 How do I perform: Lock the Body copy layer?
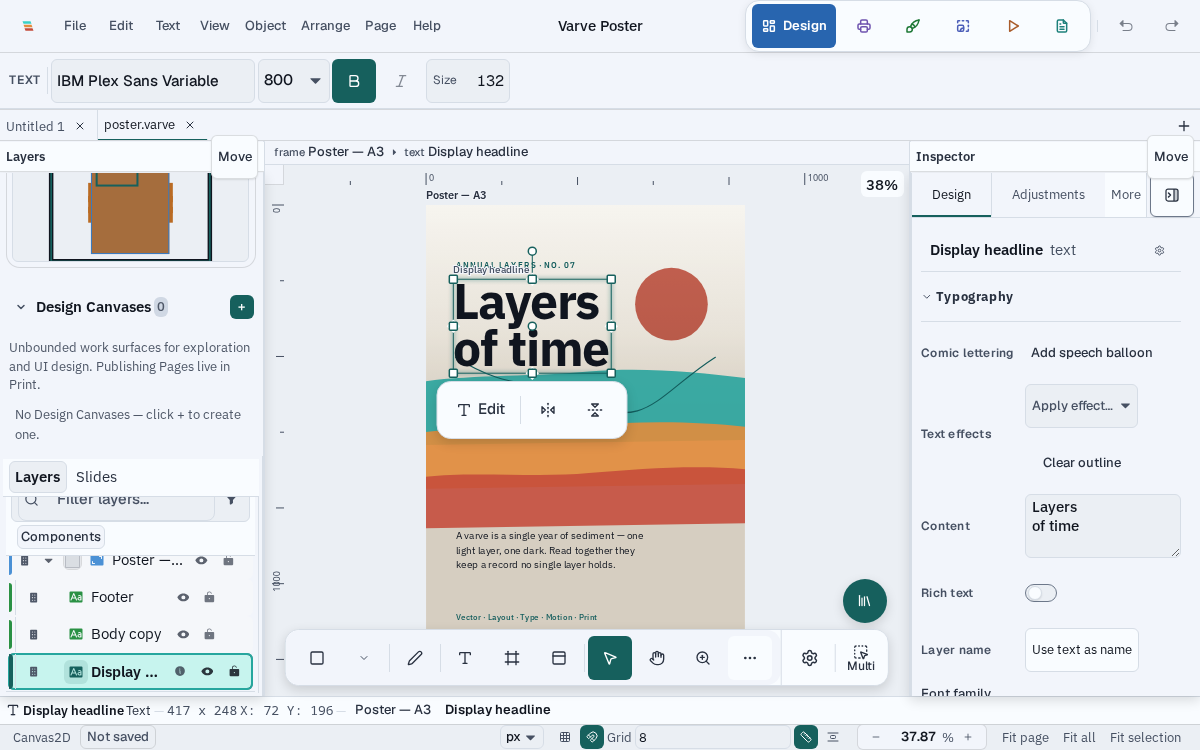(209, 634)
